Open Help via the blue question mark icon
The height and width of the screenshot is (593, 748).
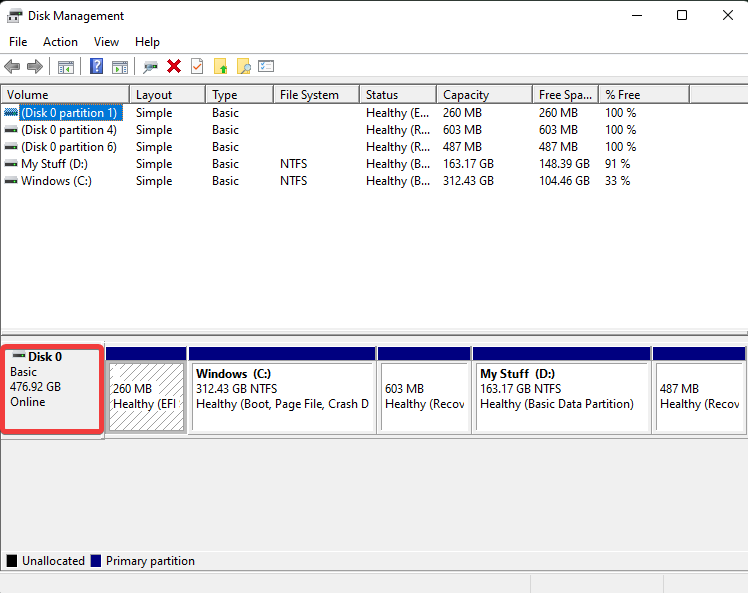(x=97, y=67)
